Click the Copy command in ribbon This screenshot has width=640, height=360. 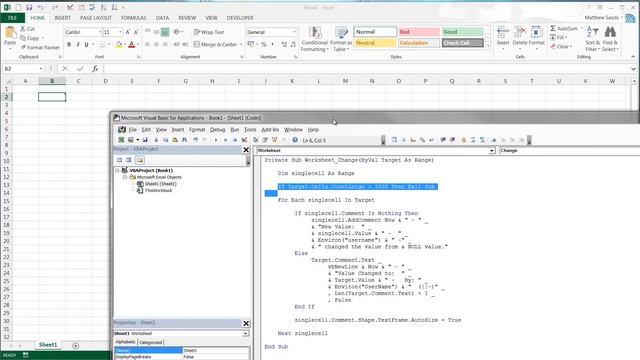click(x=31, y=38)
